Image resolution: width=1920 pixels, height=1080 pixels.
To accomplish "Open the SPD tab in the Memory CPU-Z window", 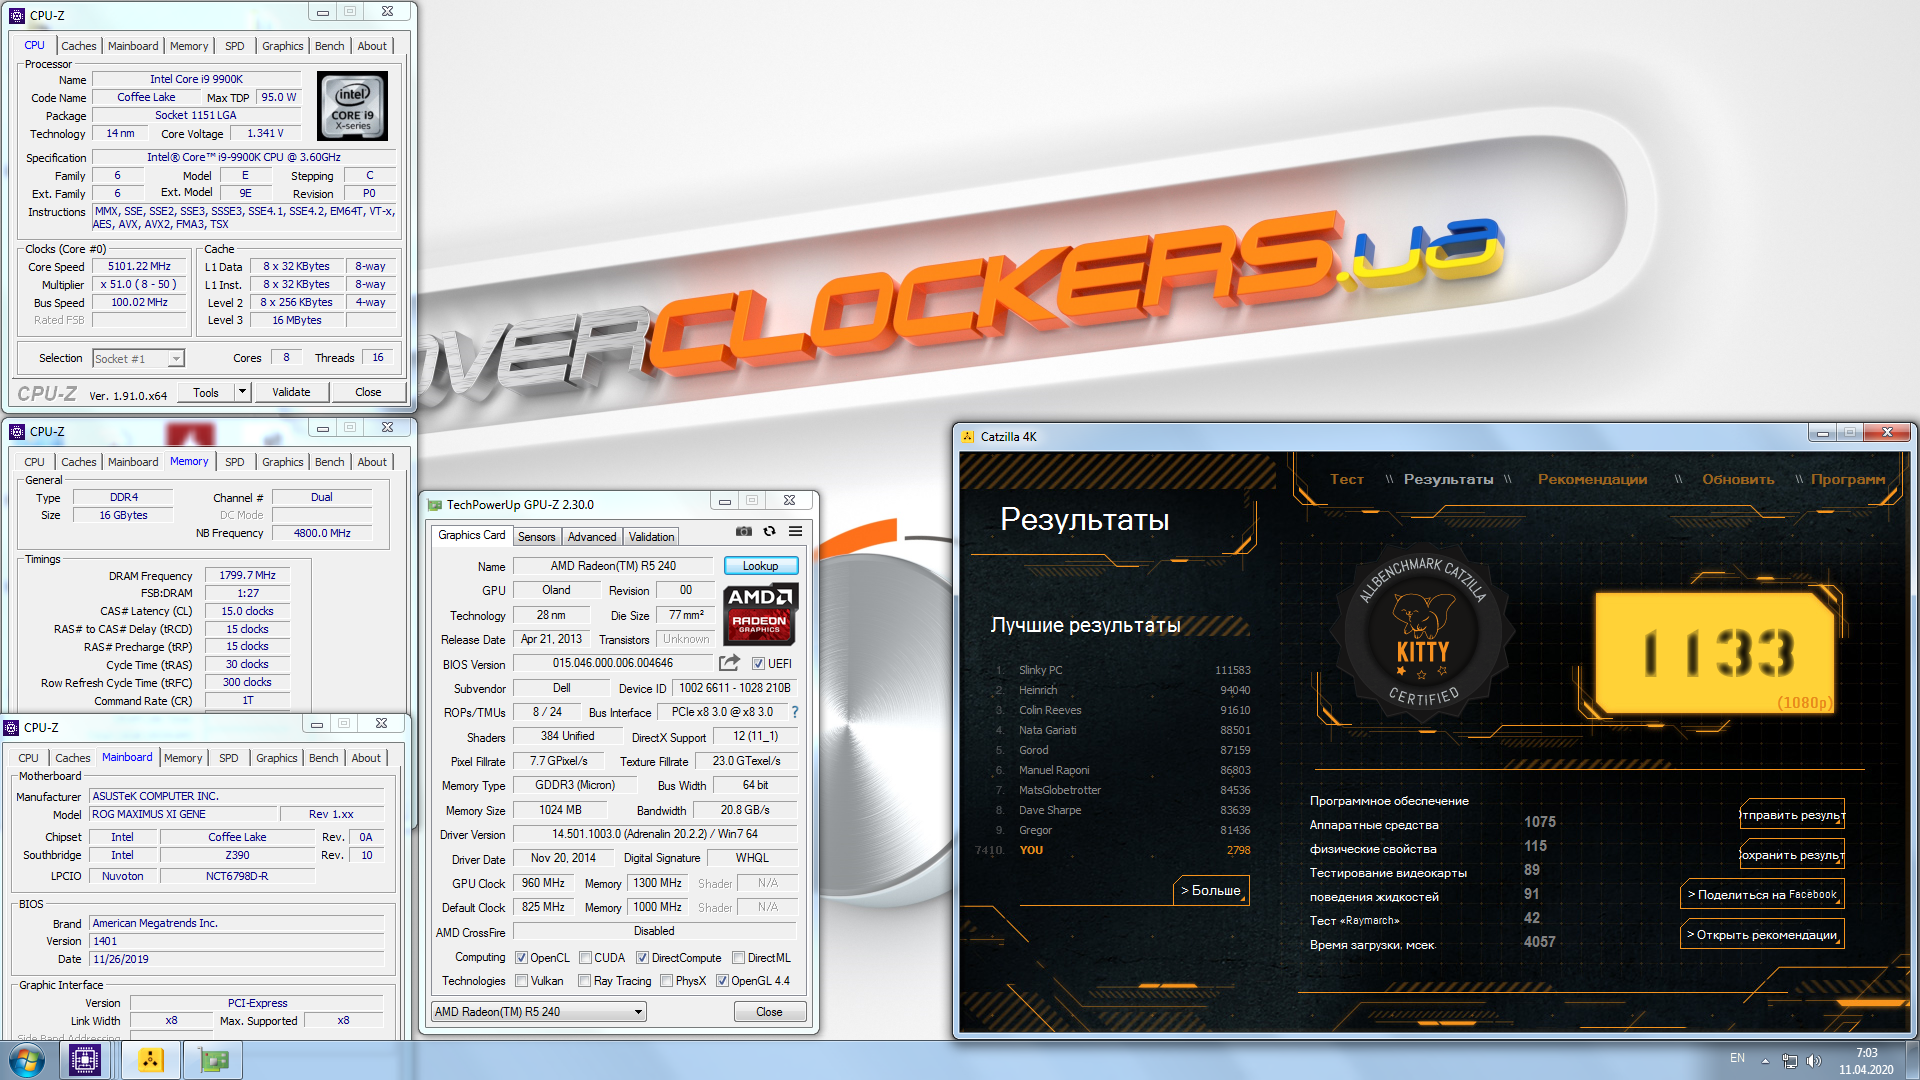I will [234, 462].
